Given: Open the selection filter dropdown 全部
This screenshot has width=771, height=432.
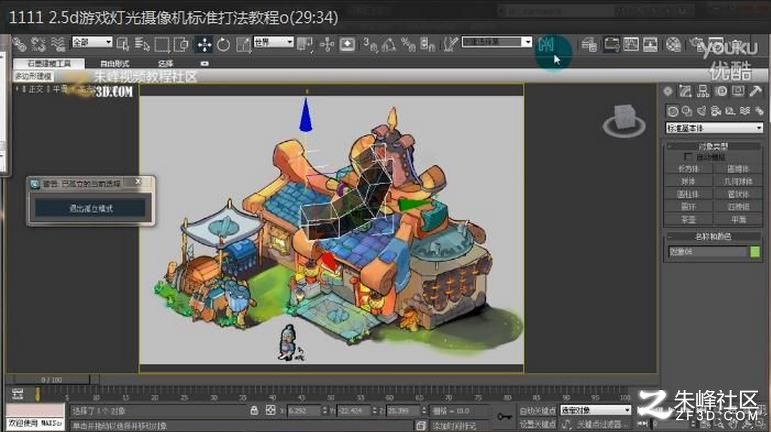Looking at the screenshot, I should tap(92, 42).
